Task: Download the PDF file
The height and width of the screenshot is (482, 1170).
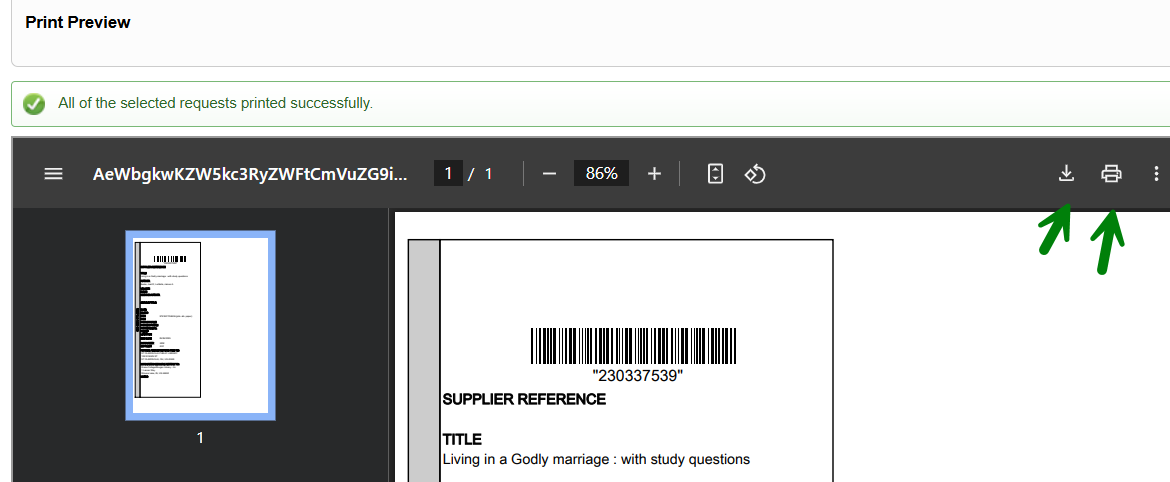Action: (x=1066, y=174)
